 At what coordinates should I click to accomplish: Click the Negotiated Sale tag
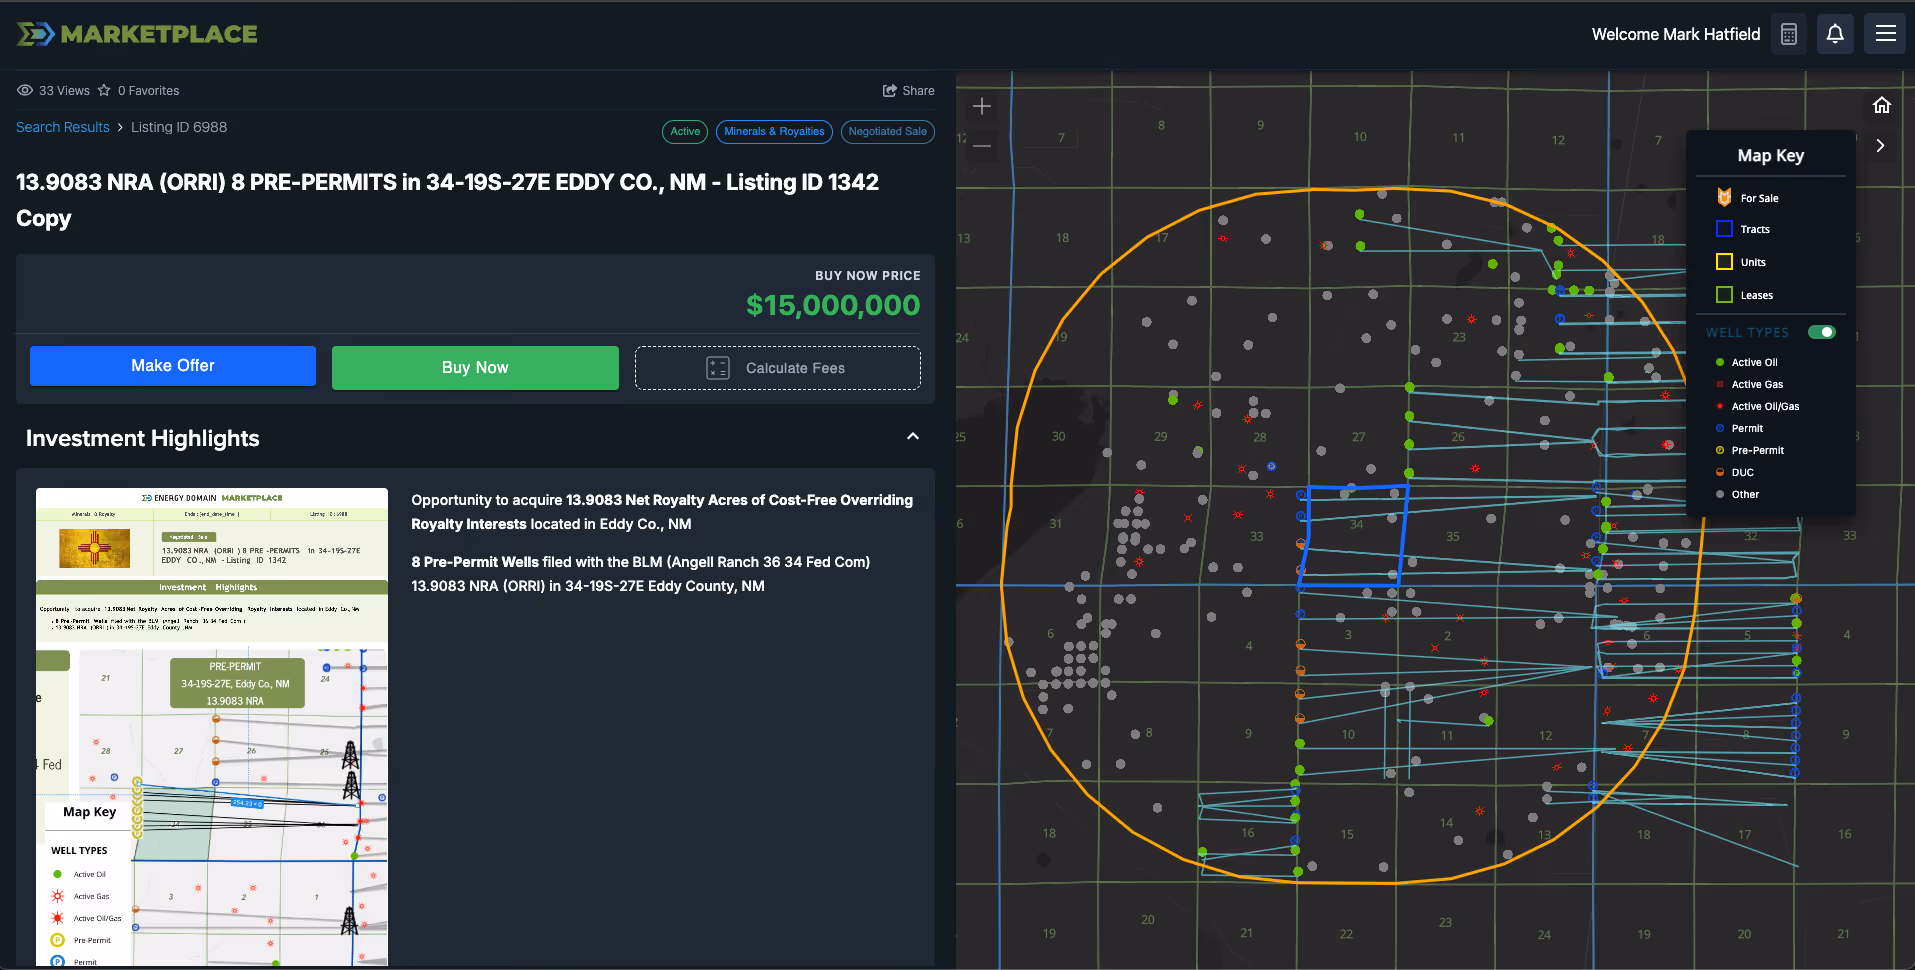(x=887, y=131)
